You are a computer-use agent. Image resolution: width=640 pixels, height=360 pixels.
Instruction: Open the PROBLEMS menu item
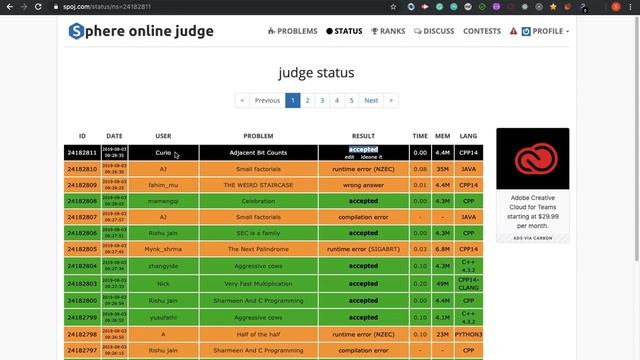293,31
